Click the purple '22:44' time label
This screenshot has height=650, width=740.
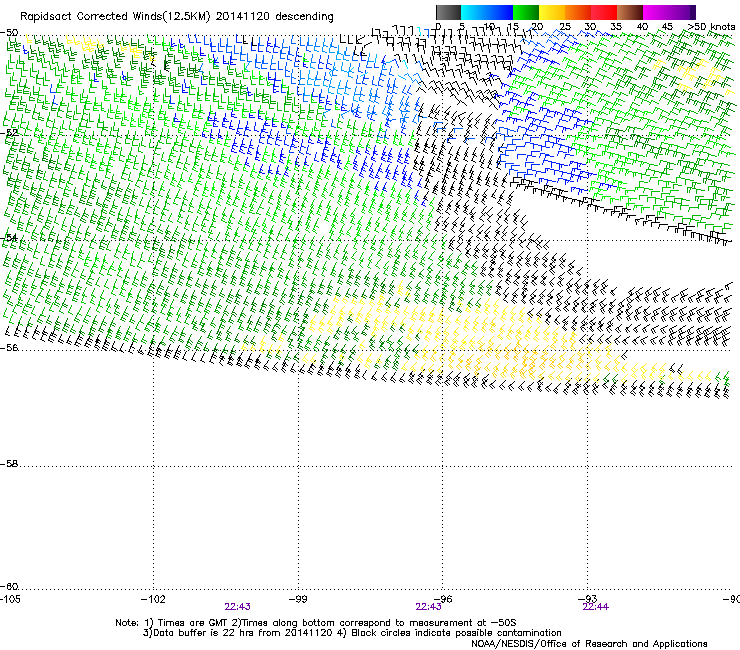pos(596,607)
